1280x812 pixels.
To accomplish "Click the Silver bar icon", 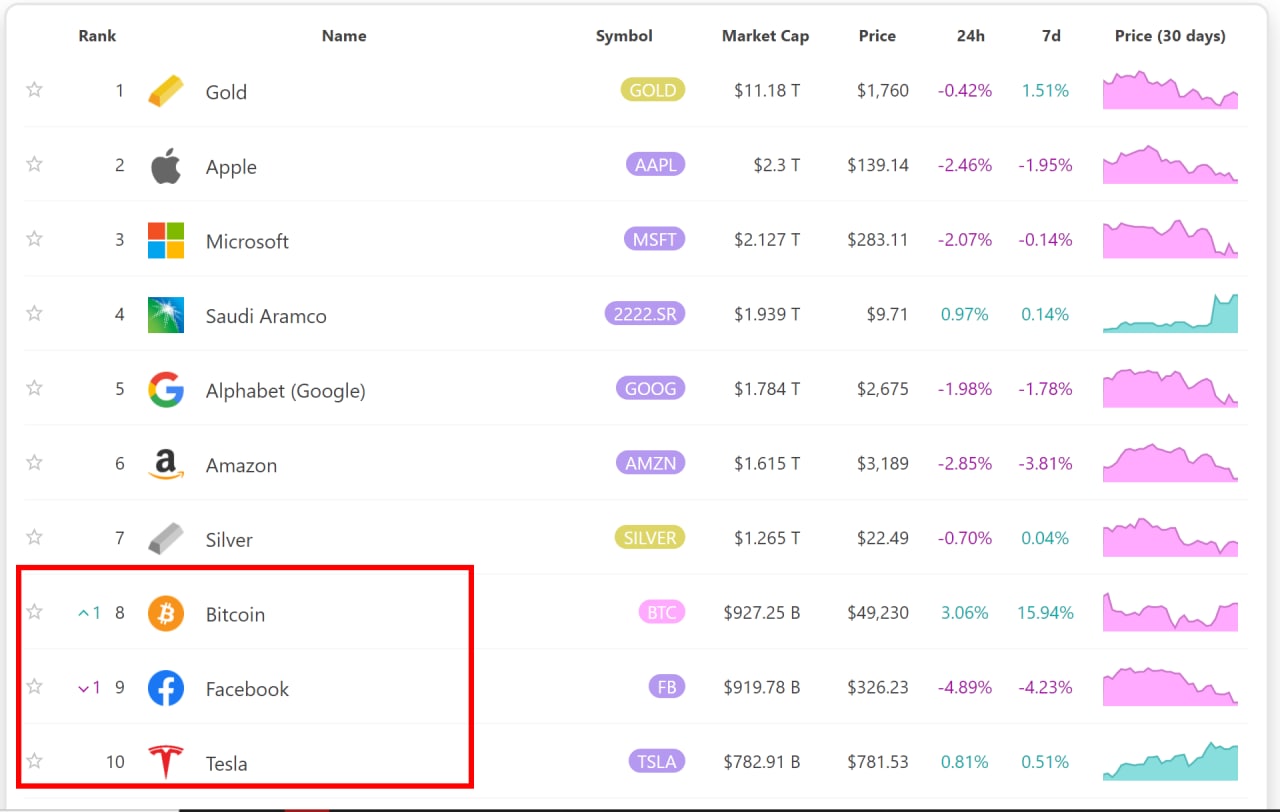I will click(166, 538).
